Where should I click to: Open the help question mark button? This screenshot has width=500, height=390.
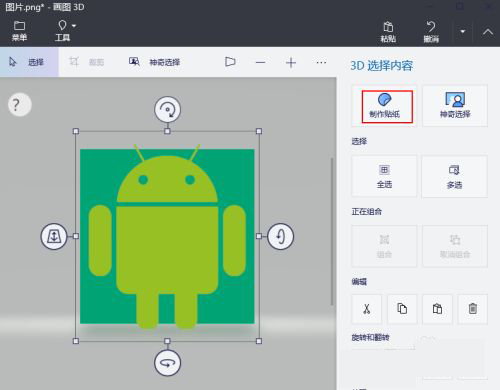coord(20,105)
